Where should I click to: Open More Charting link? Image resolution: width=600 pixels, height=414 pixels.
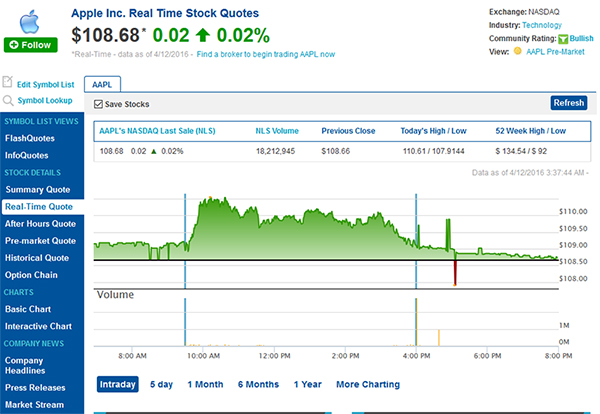[368, 385]
